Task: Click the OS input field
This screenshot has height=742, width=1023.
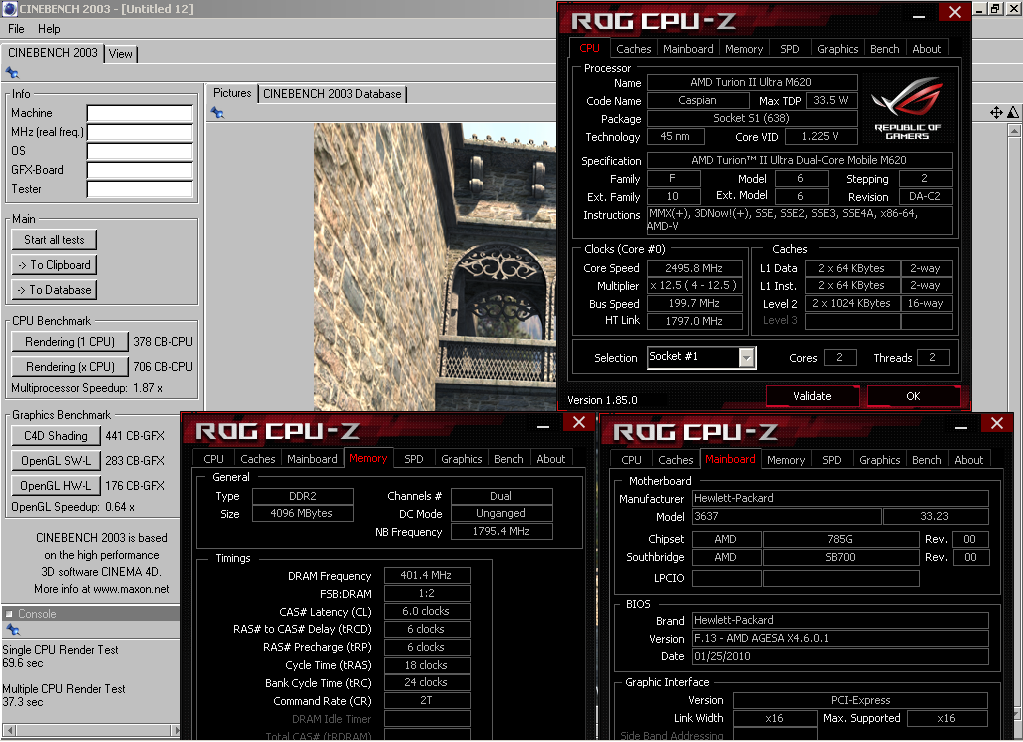Action: [140, 151]
